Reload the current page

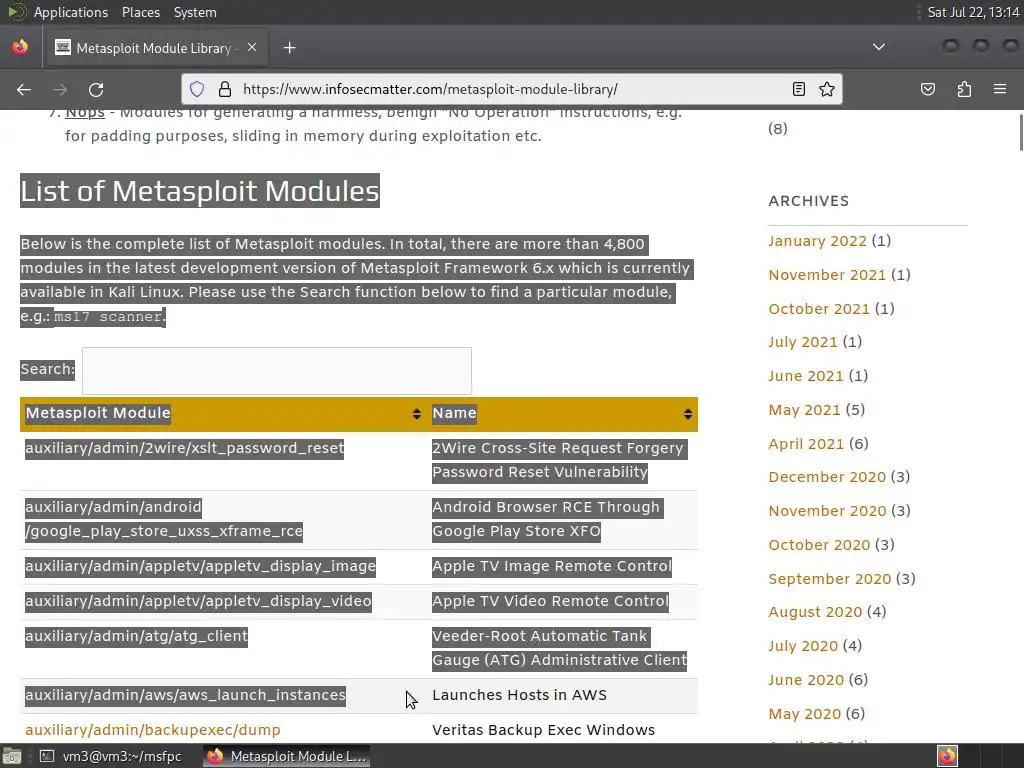[x=96, y=89]
